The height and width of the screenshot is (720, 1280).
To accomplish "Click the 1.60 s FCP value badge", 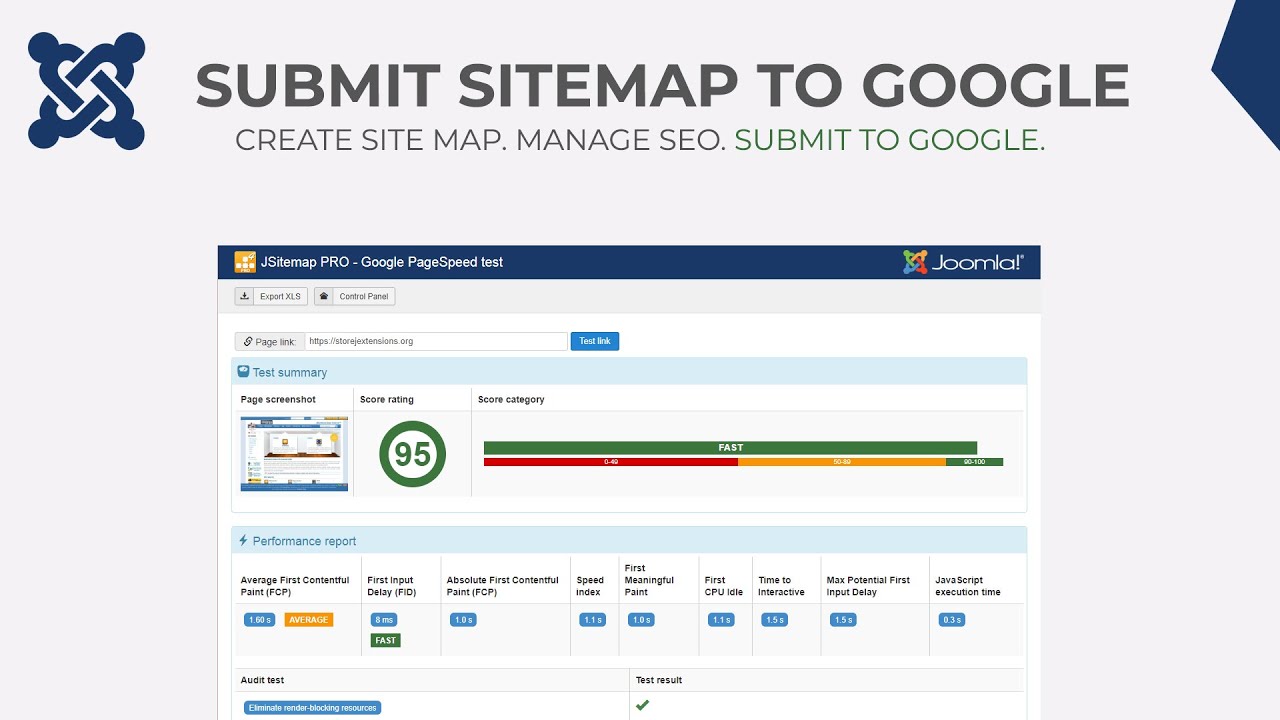I will 259,620.
